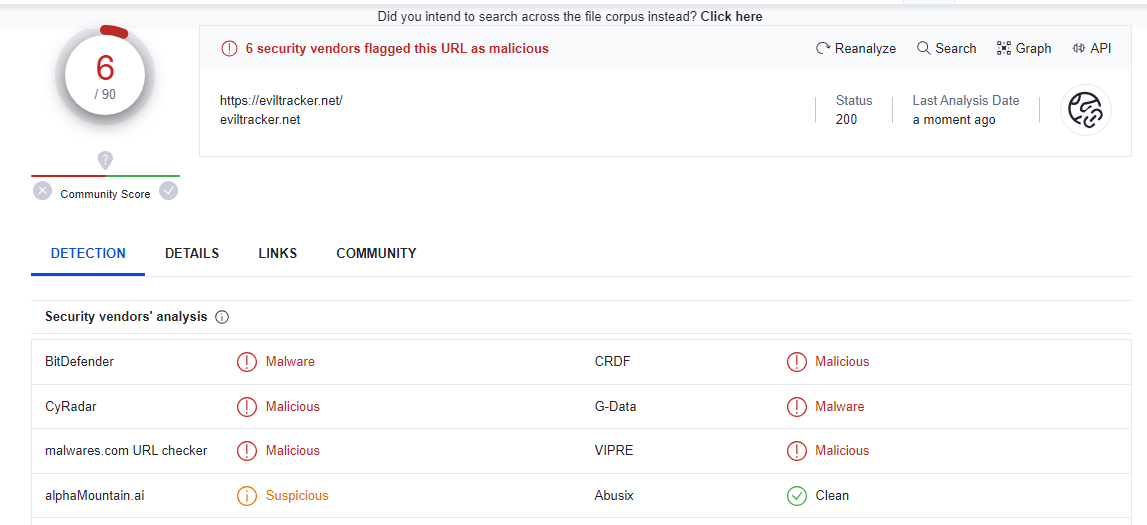This screenshot has height=525, width=1147.
Task: Switch to the DETECTION tab
Action: 88,253
